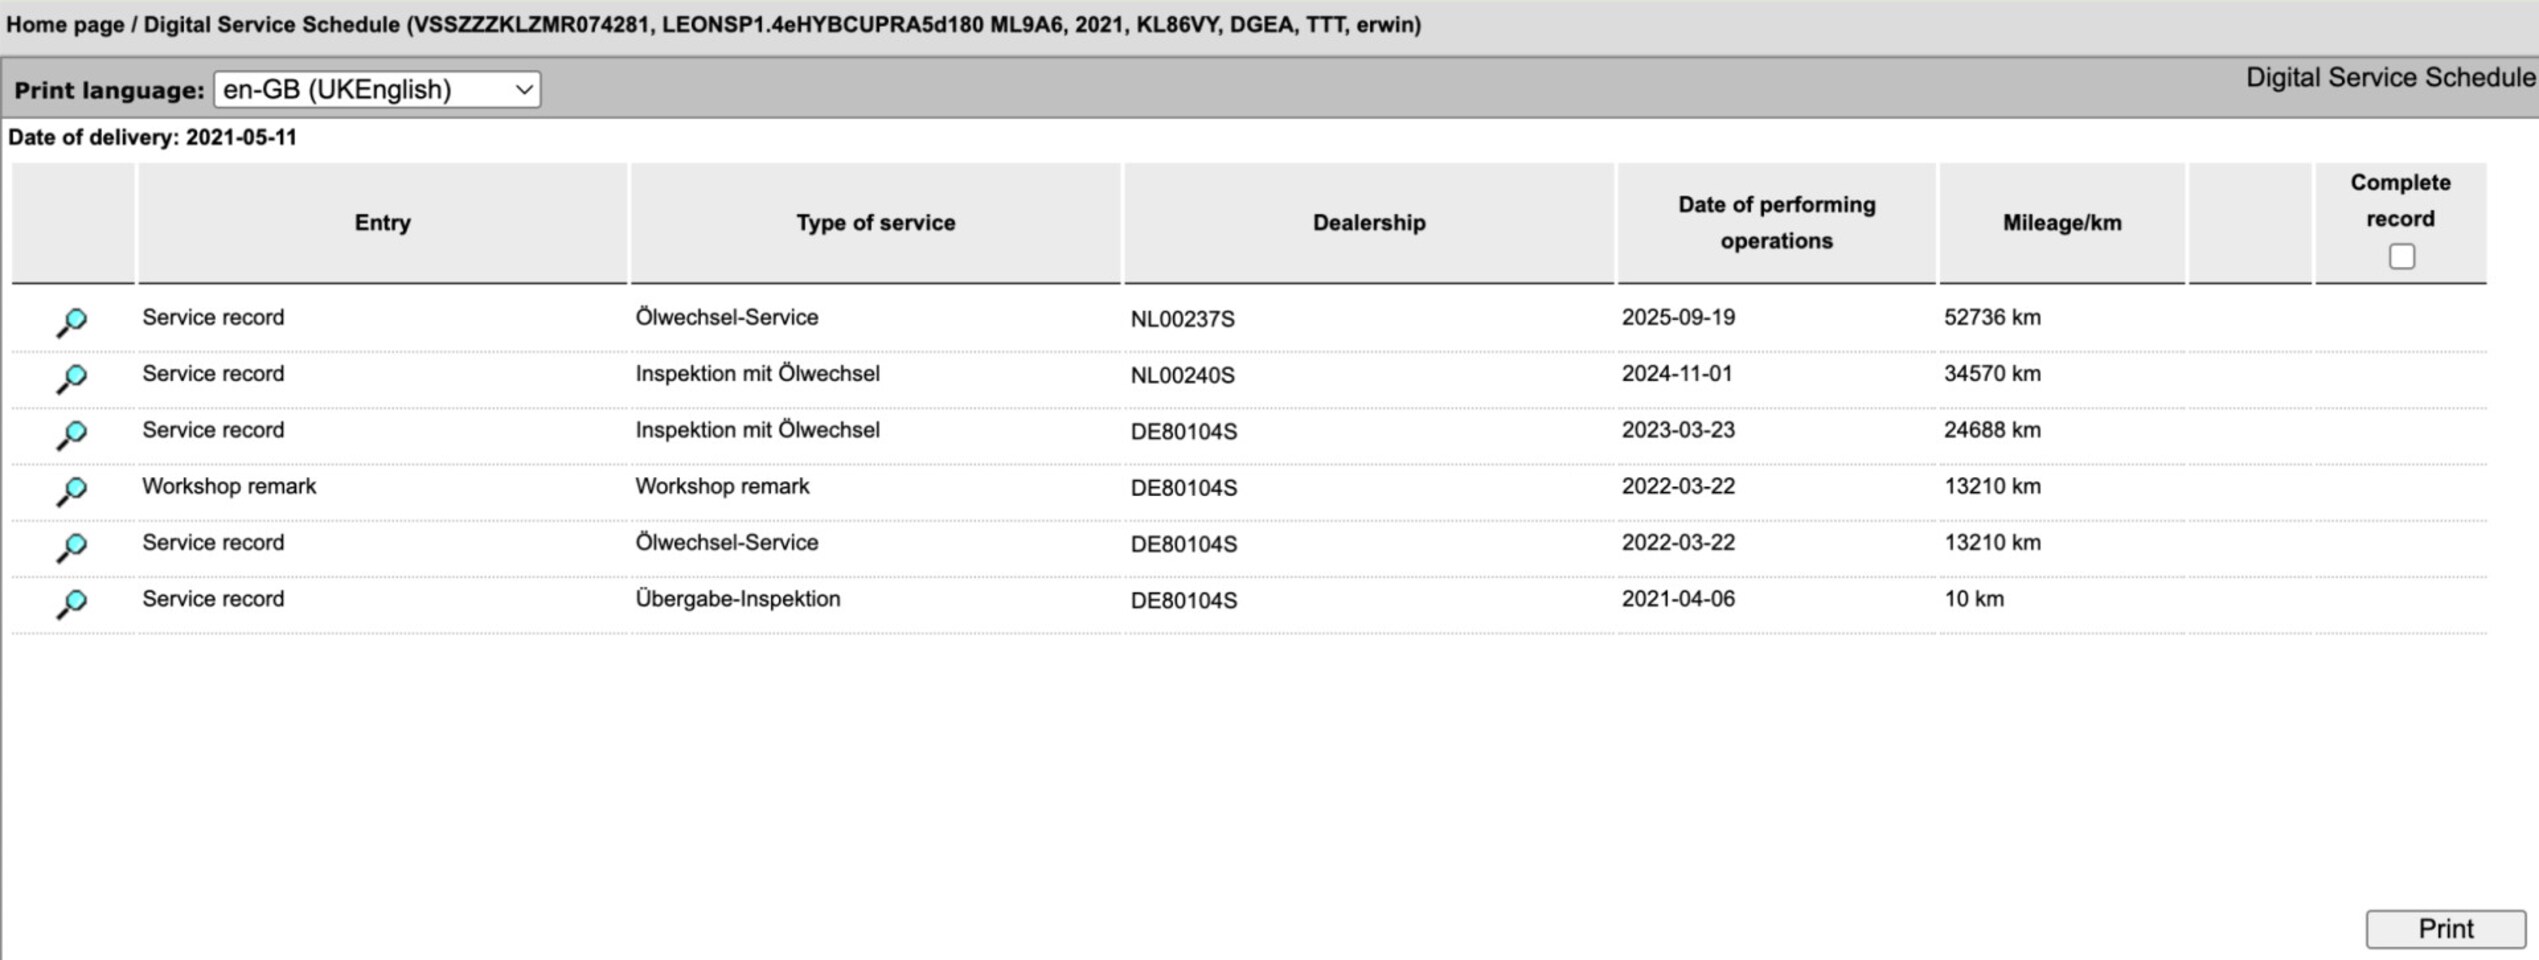
Task: Click the Digital Service Schedule breadcrumb text
Action: [x=271, y=25]
